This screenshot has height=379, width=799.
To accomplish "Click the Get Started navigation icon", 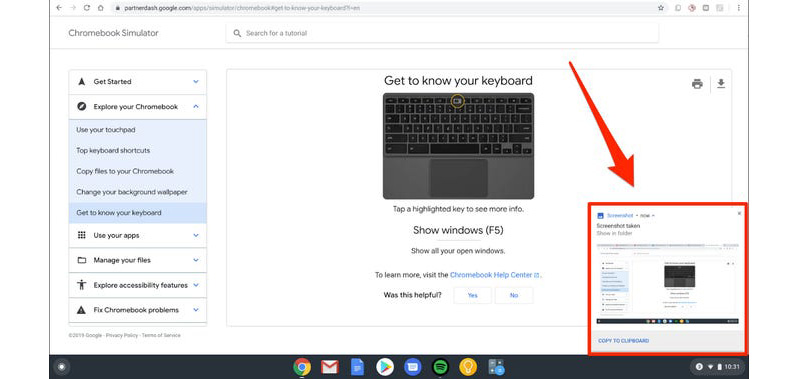I will (82, 82).
